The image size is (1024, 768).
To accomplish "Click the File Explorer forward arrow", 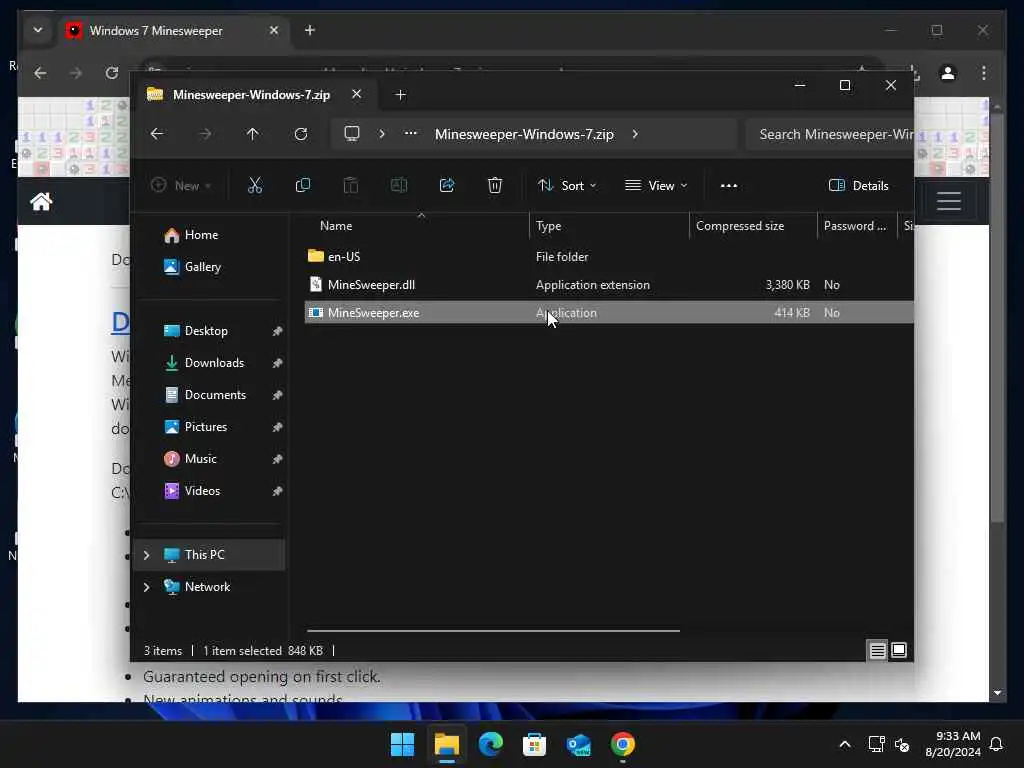I will click(205, 134).
